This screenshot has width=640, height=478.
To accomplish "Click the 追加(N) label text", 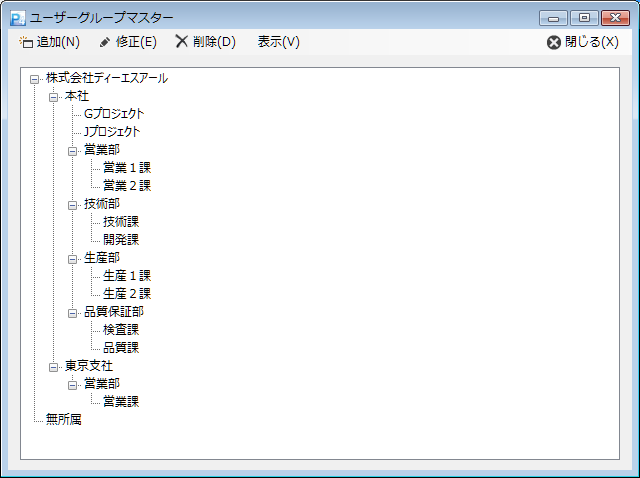I will (x=58, y=42).
